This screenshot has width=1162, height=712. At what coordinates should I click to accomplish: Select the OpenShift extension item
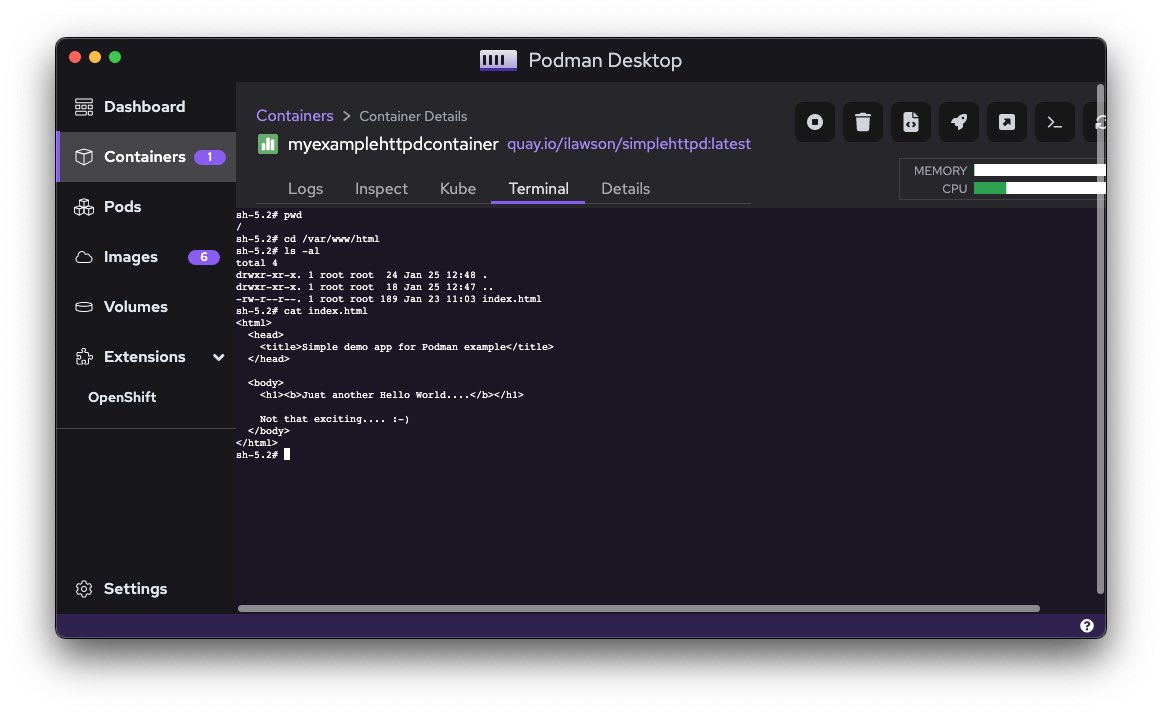tap(122, 397)
